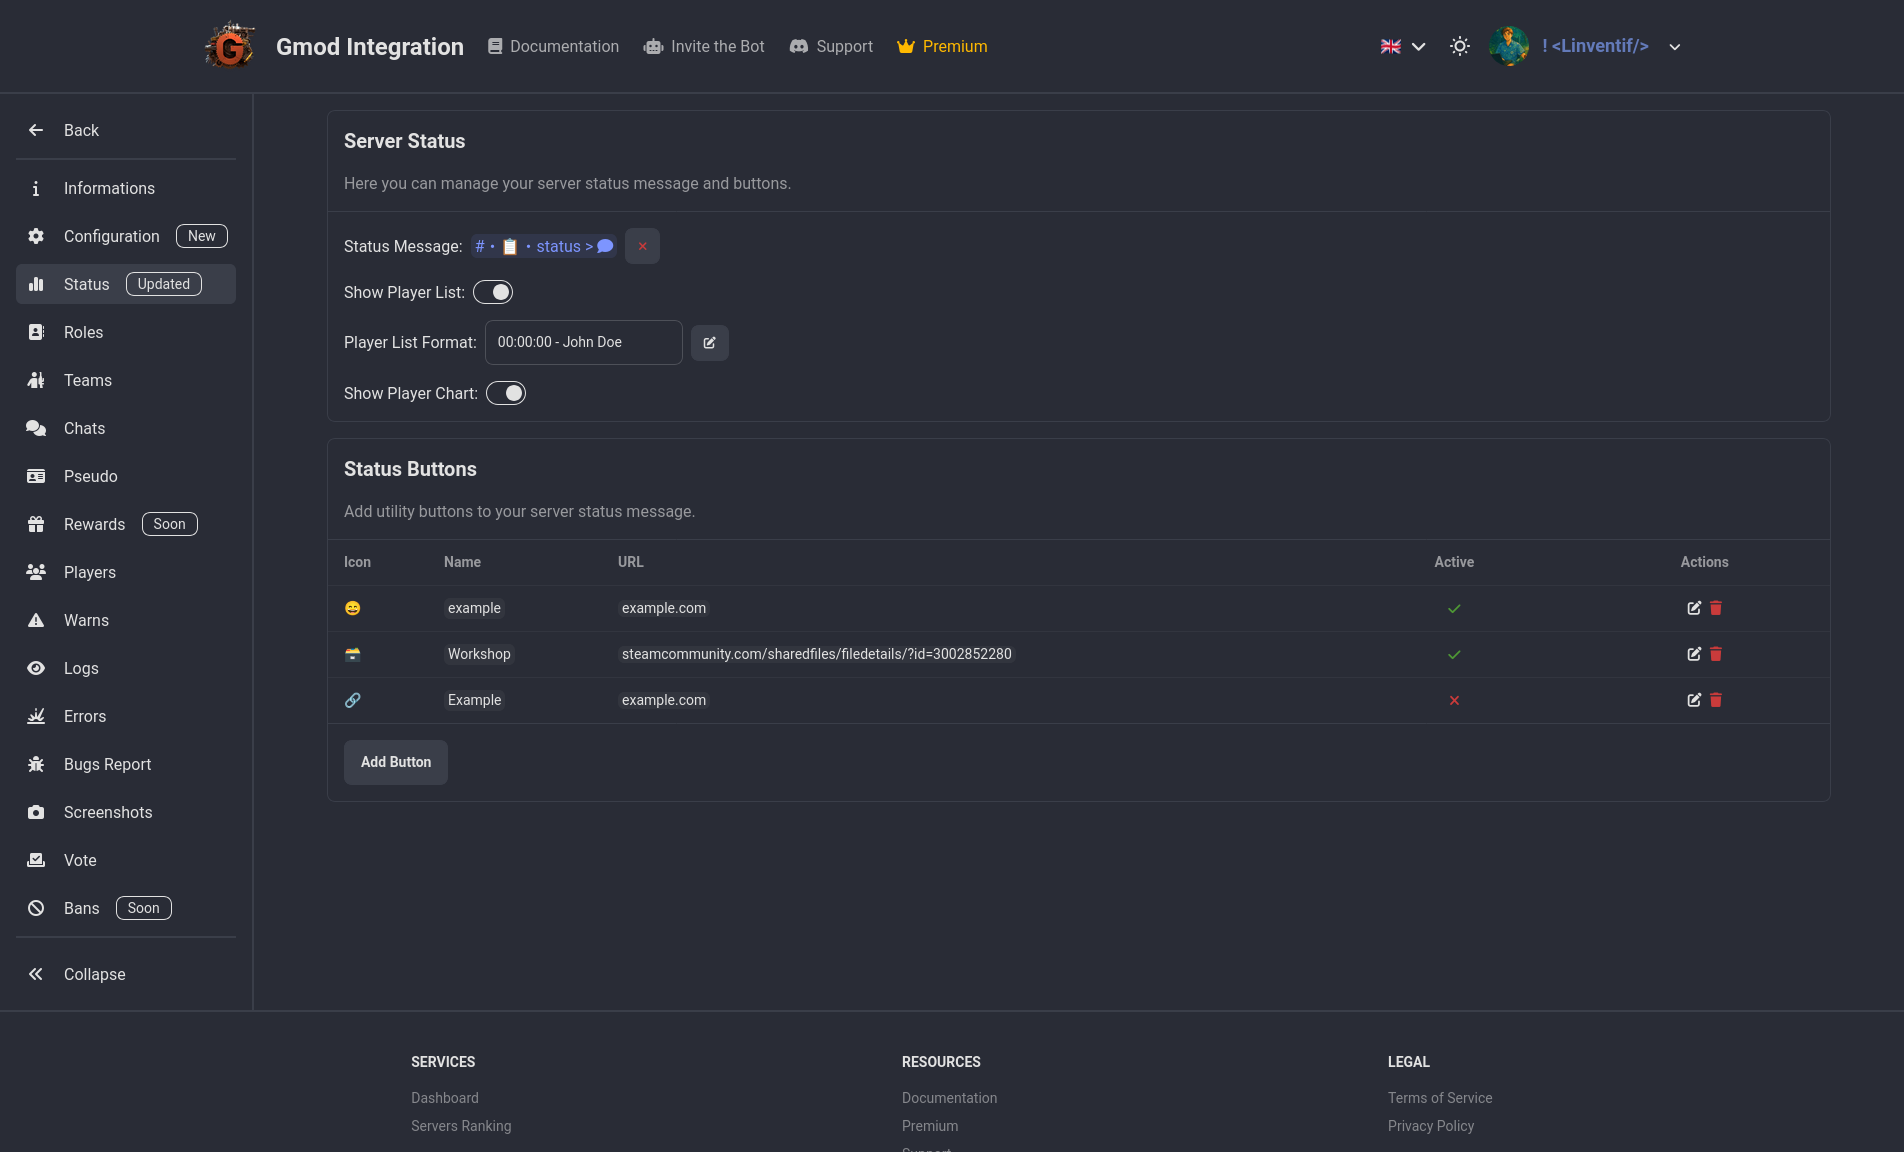Toggle Show Player List switch

(493, 292)
